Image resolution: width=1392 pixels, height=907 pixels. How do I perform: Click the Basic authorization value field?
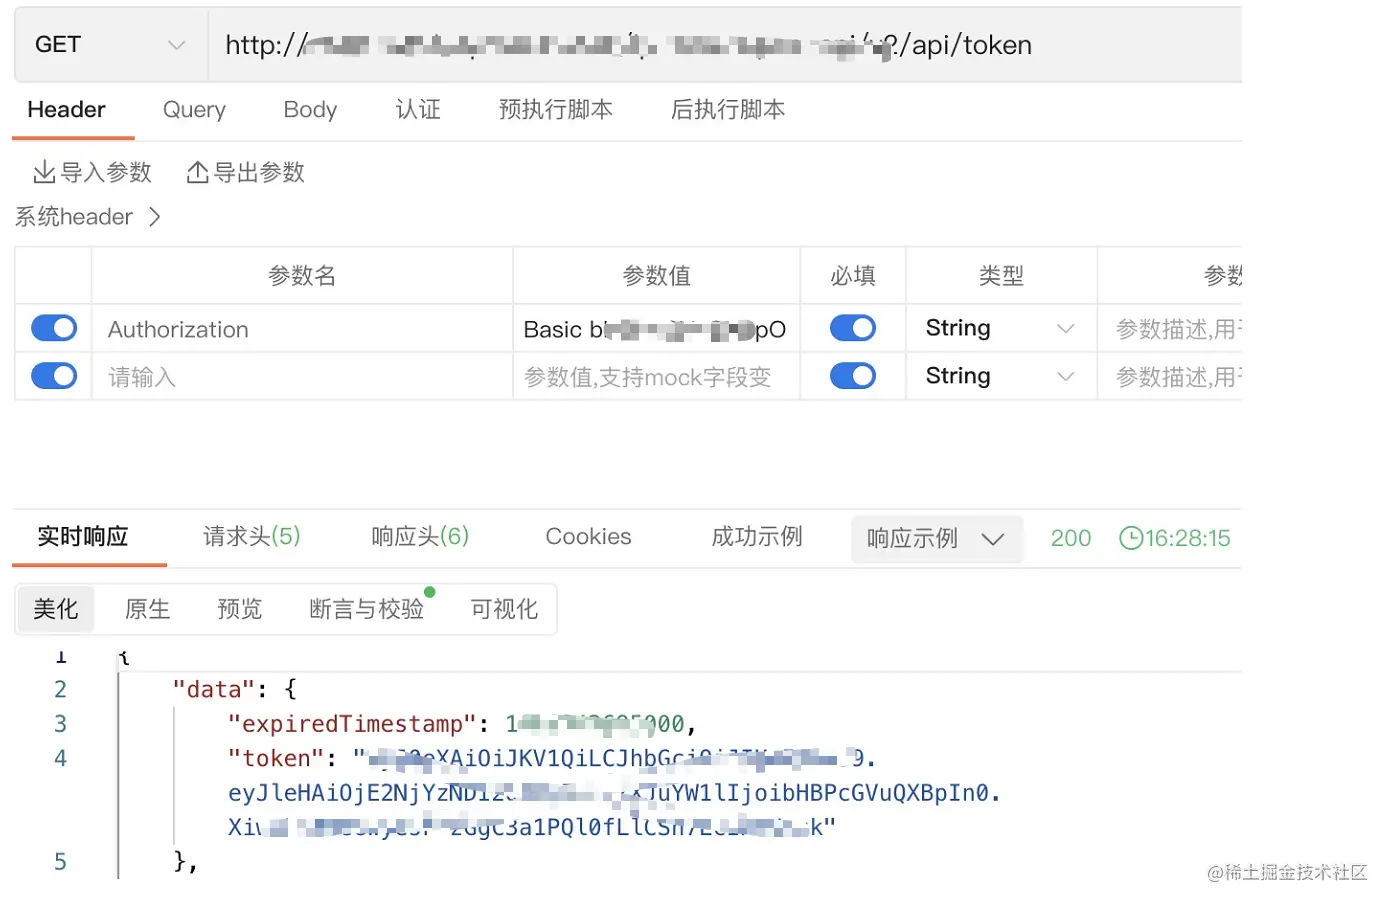[x=656, y=329]
